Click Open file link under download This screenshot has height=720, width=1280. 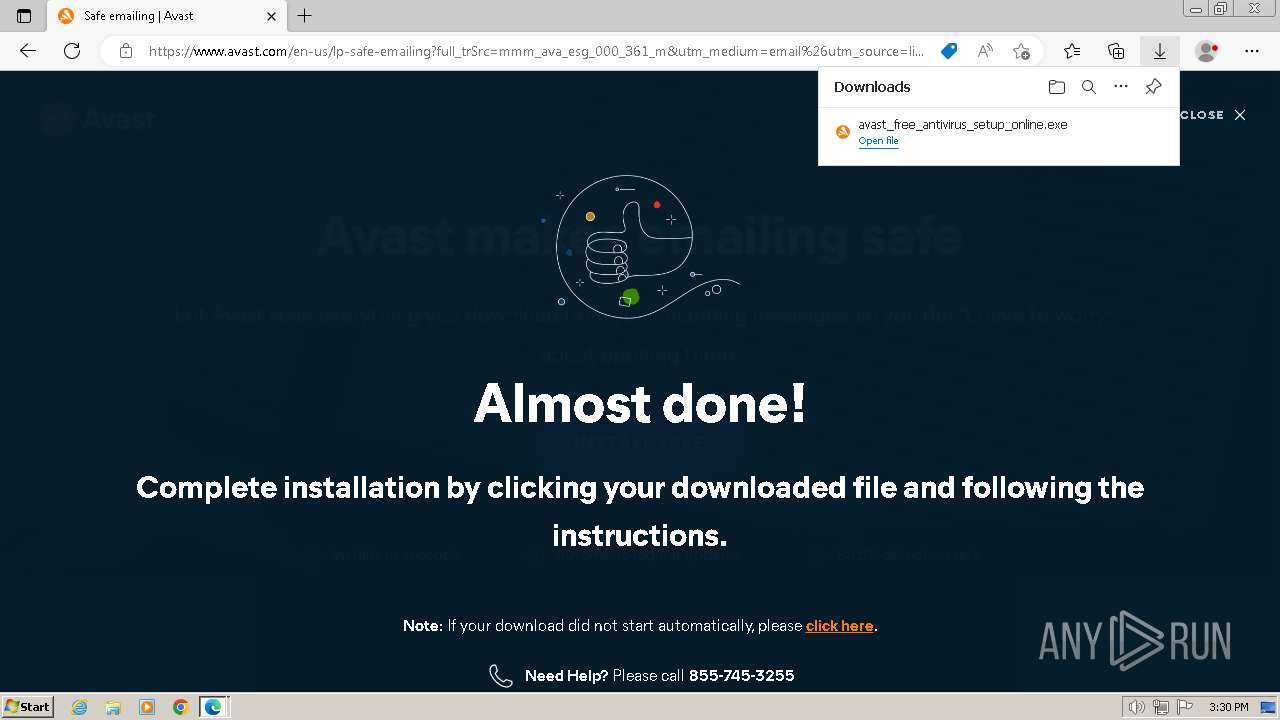[x=878, y=141]
